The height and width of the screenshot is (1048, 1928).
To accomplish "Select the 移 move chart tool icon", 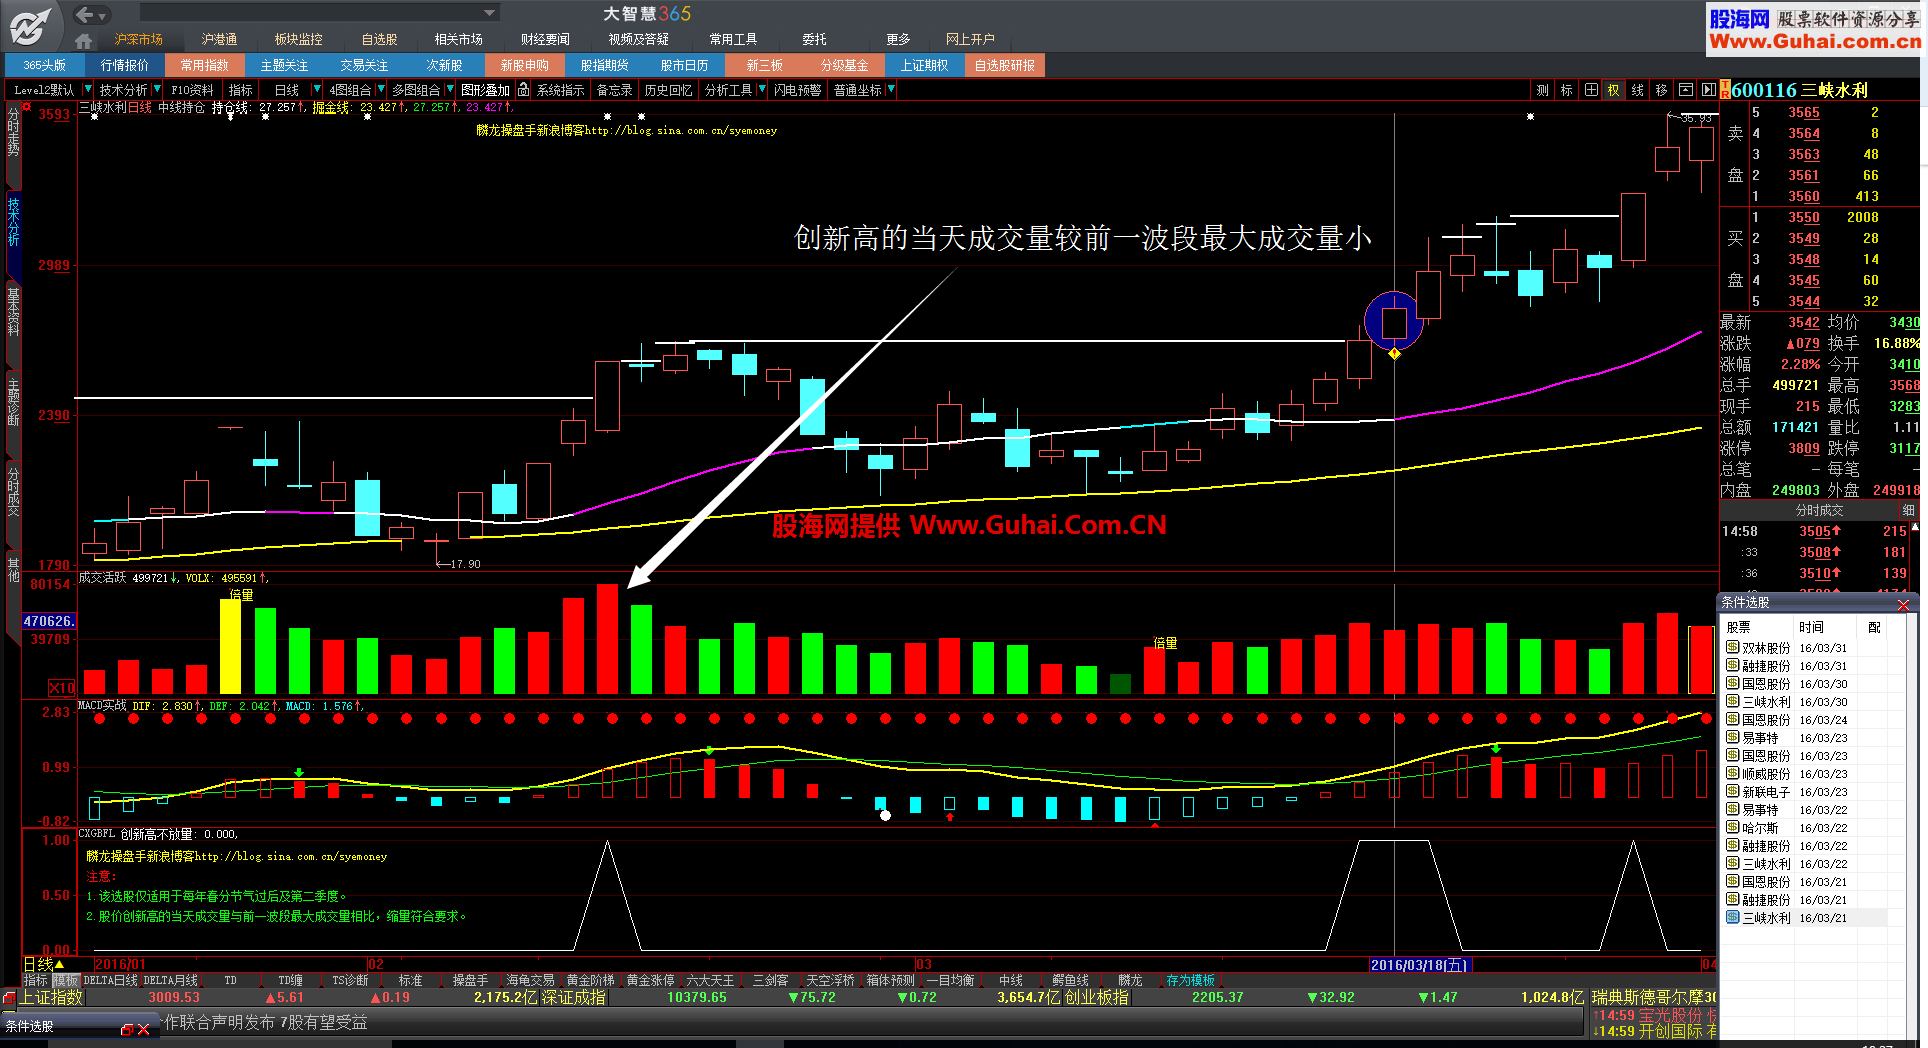I will 1661,90.
